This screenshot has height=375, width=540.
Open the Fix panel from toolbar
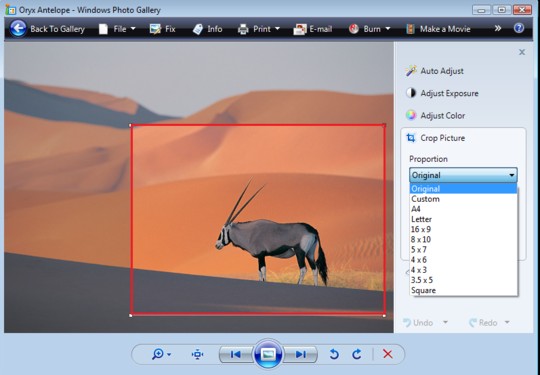[x=163, y=29]
